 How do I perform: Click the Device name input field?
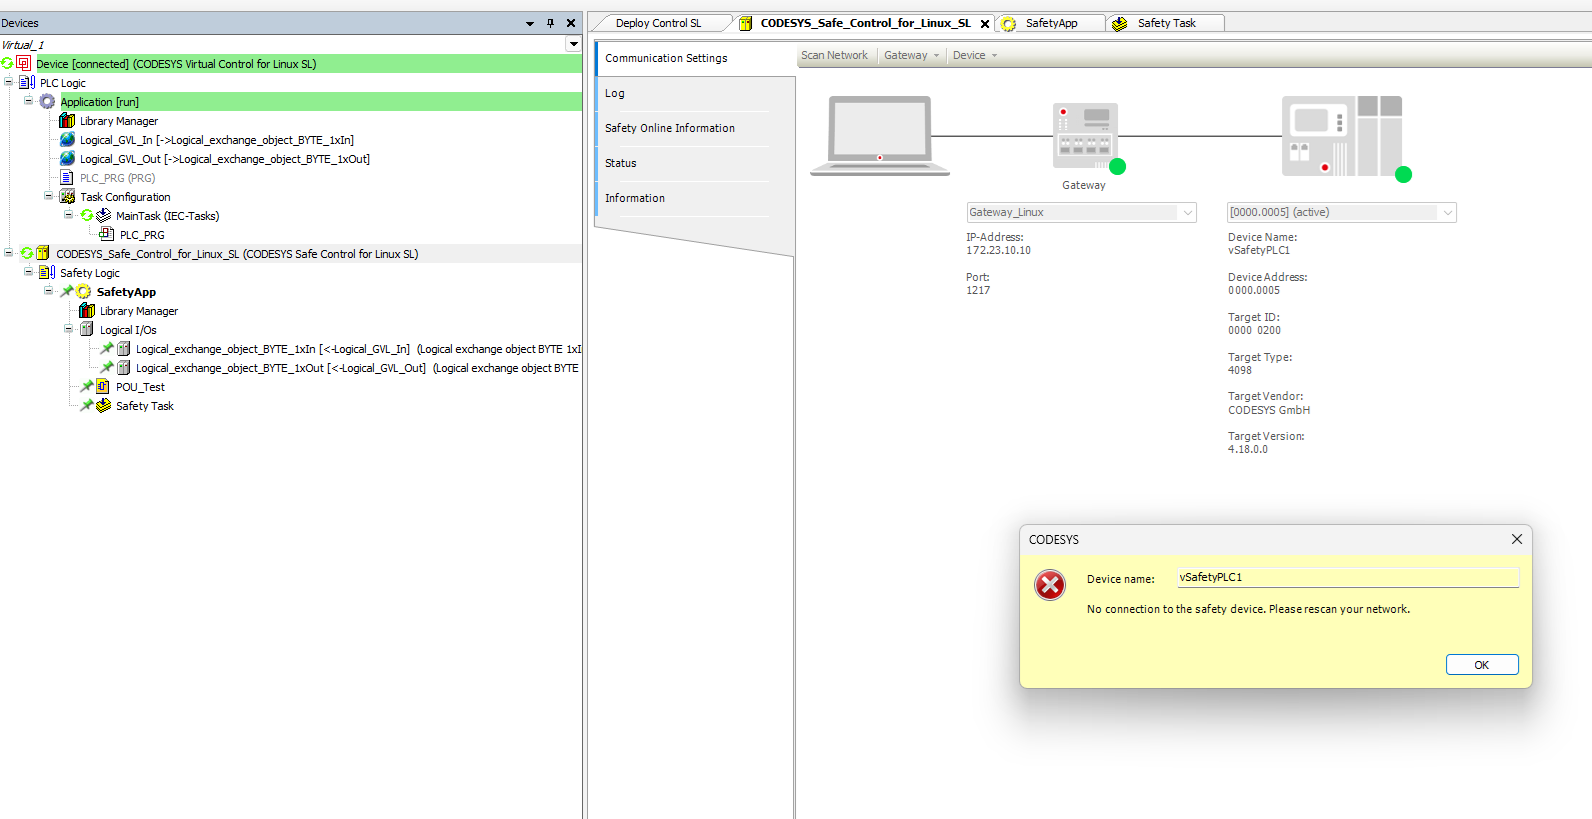(1346, 578)
